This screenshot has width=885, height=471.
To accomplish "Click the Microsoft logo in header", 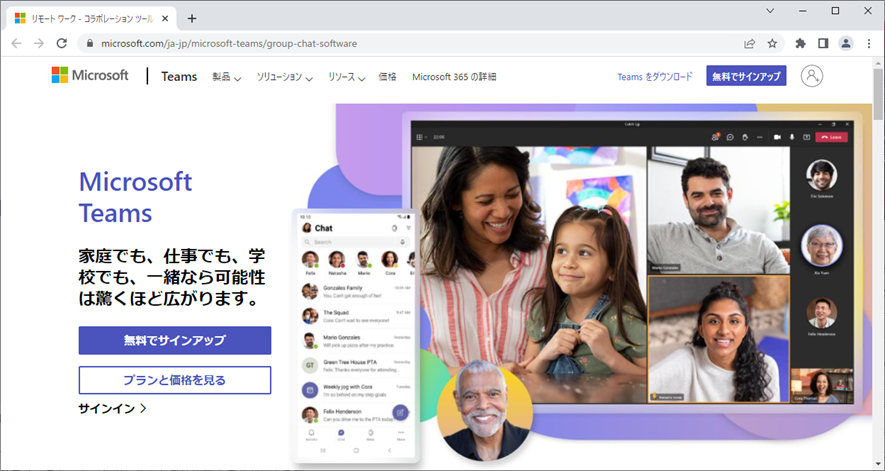I will 90,75.
